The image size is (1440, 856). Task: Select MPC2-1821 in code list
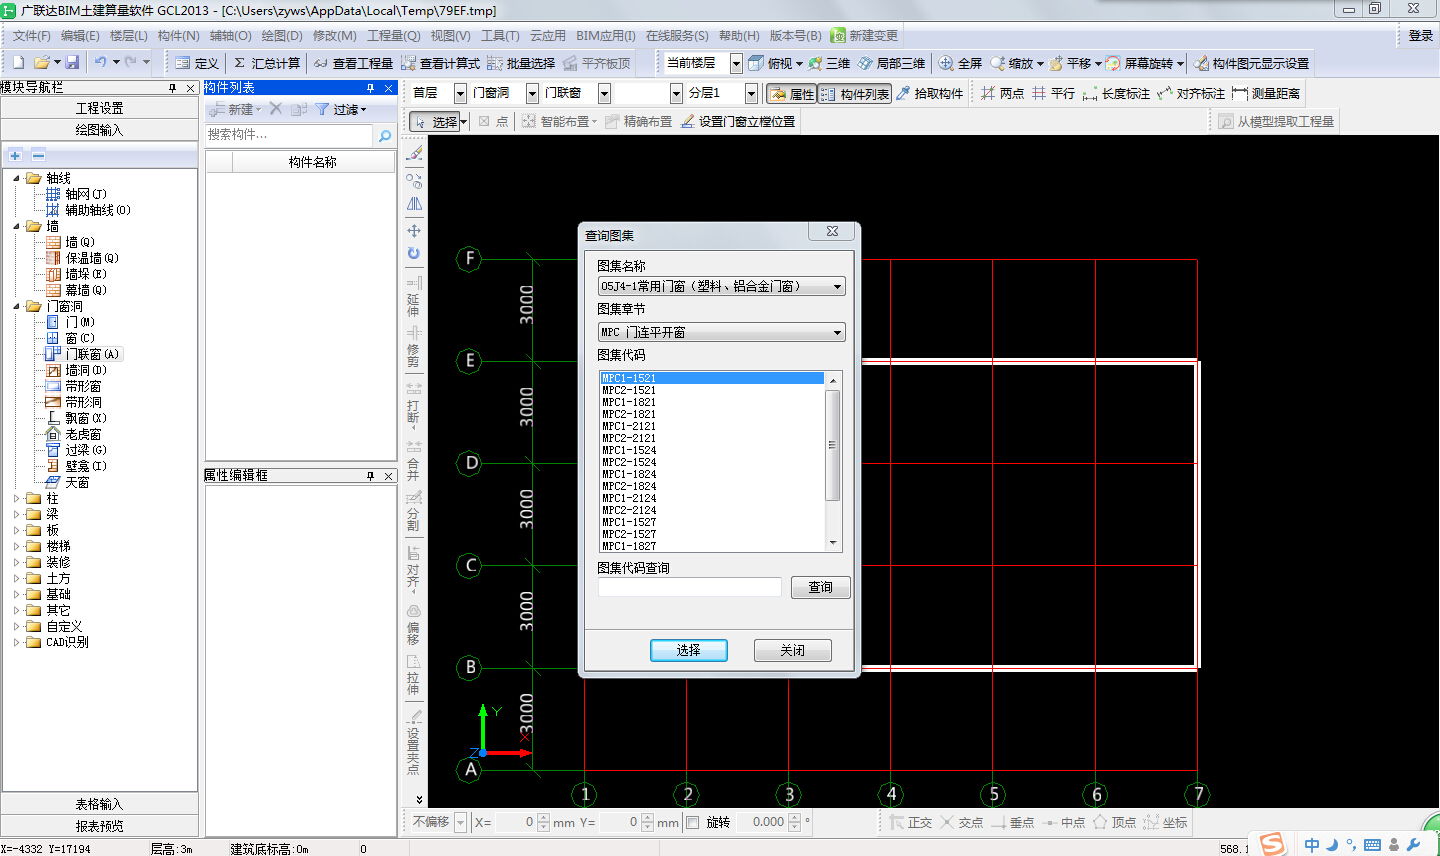tap(629, 414)
